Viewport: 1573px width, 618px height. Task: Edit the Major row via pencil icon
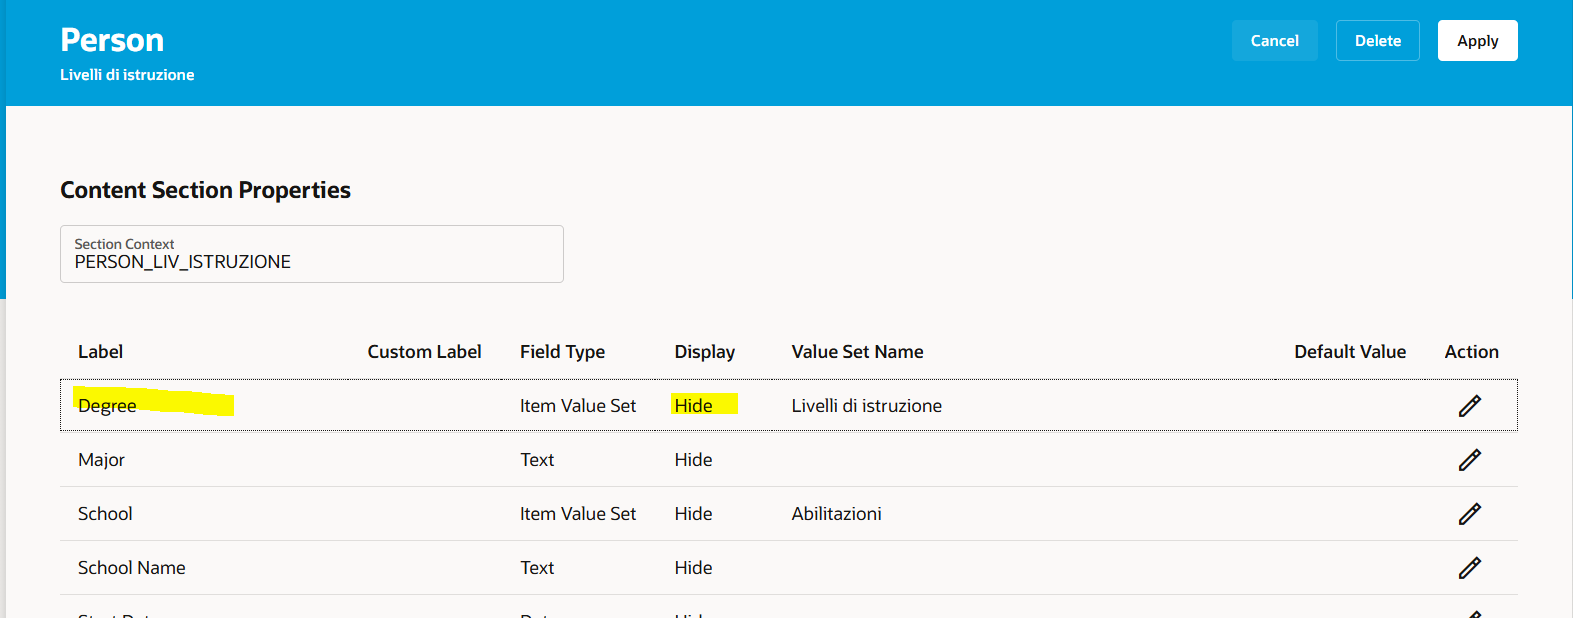1469,460
